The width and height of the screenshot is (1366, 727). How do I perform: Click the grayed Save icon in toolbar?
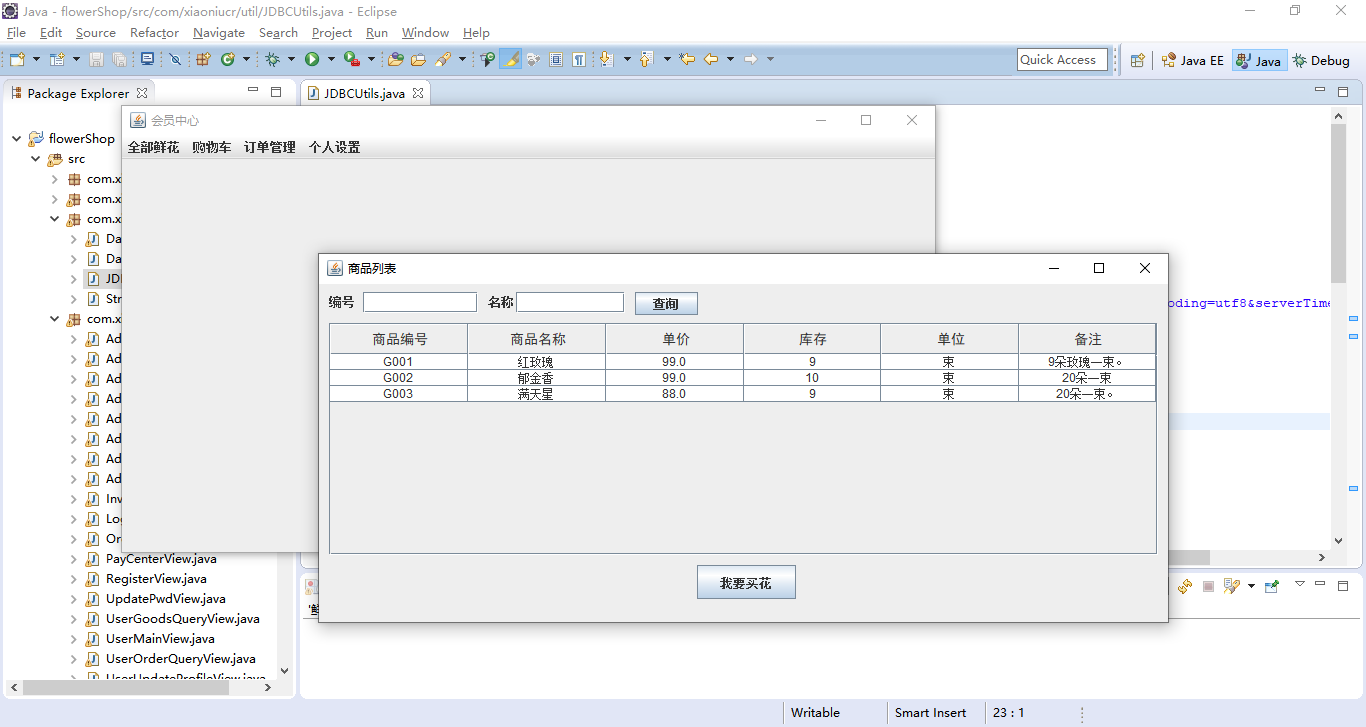97,60
